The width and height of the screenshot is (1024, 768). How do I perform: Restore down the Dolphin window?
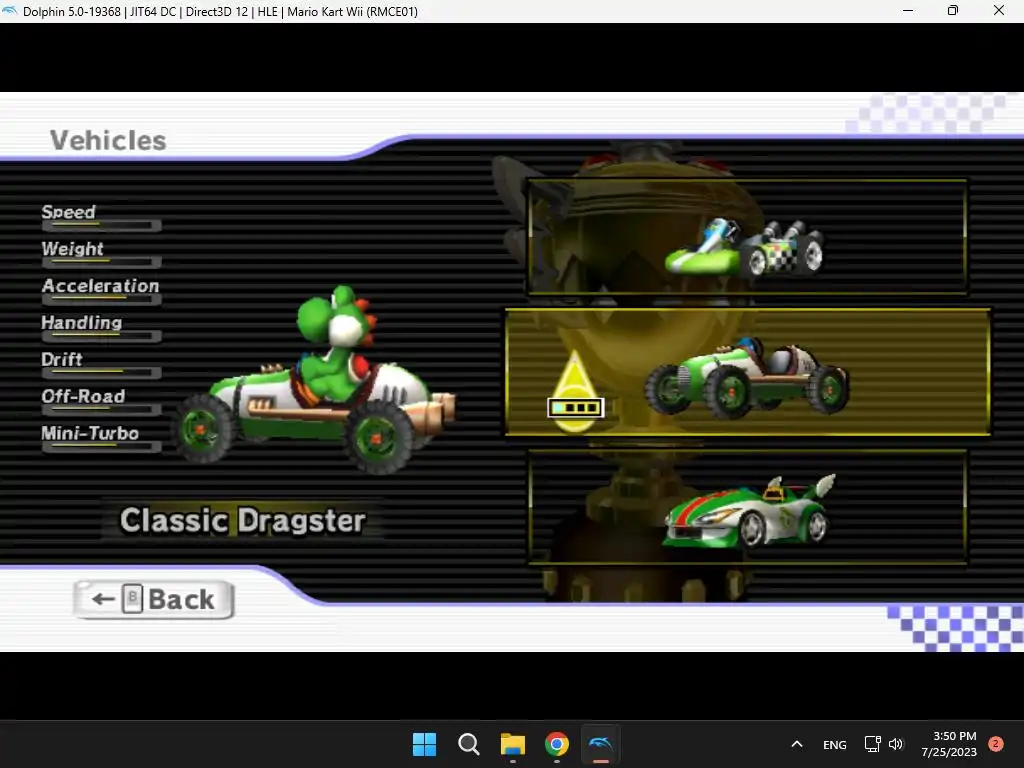pyautogui.click(x=953, y=11)
